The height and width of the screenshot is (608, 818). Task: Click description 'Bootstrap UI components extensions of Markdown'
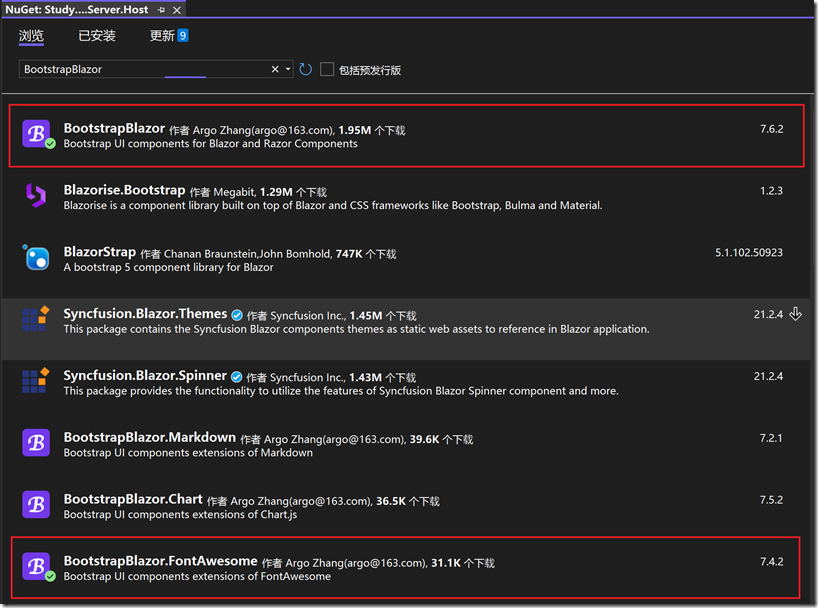(188, 453)
